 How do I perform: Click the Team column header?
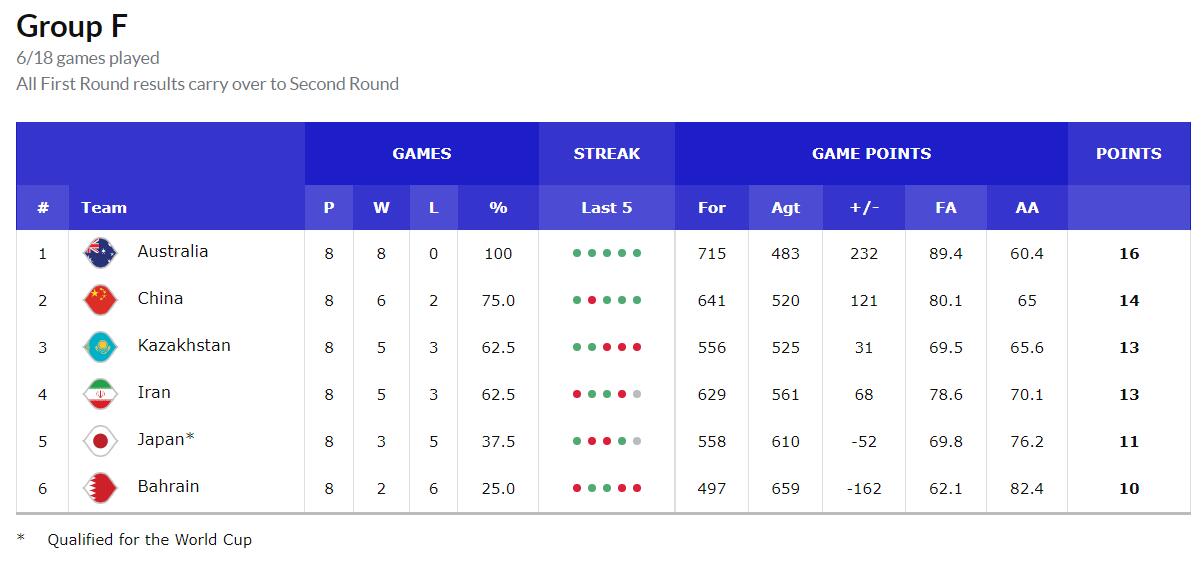pos(104,208)
